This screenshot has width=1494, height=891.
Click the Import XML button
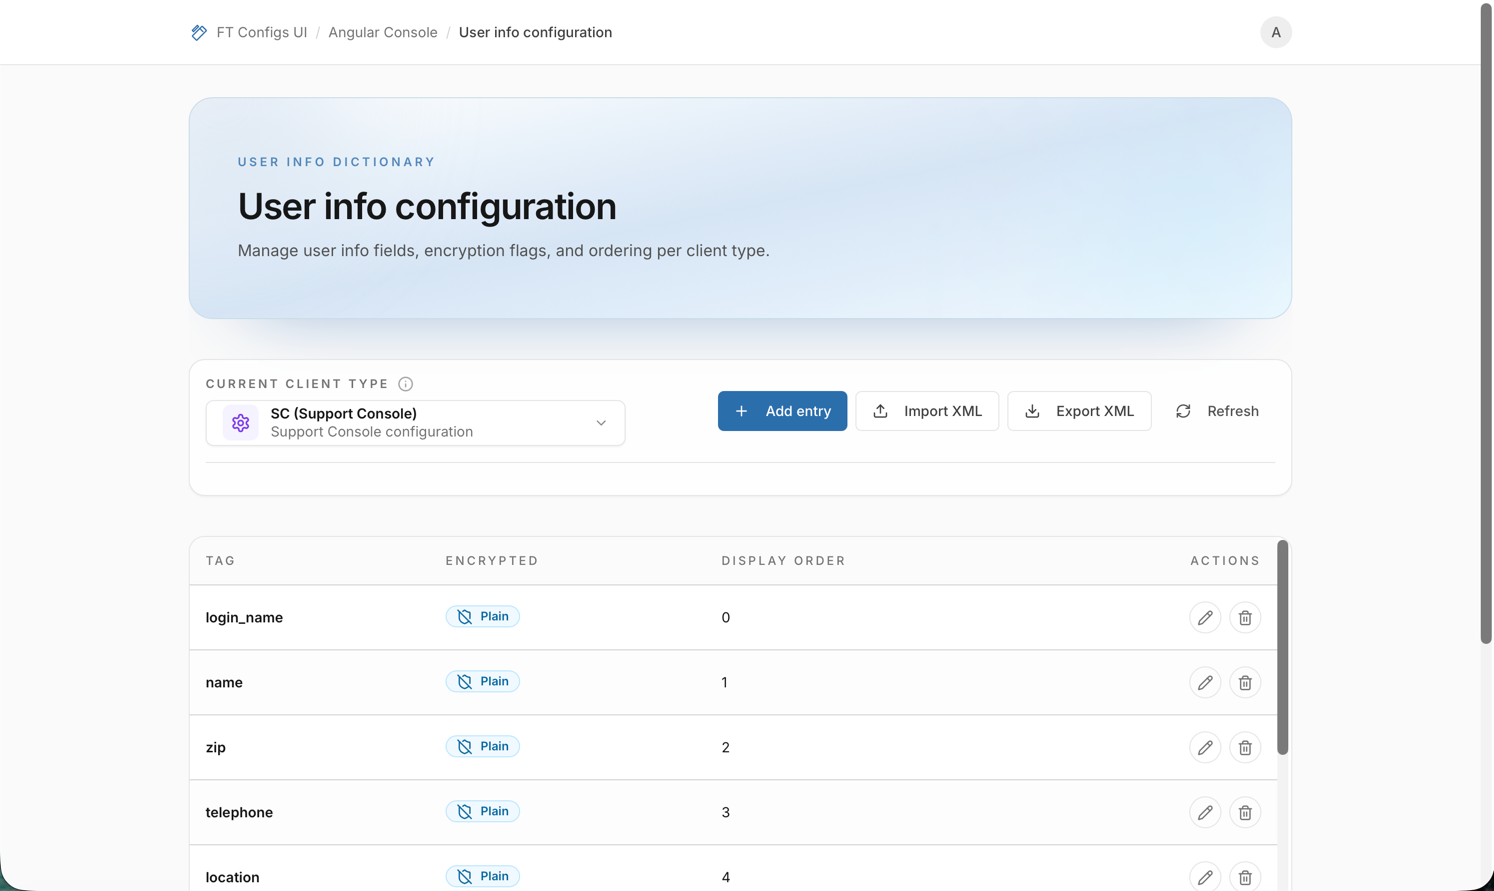[926, 411]
